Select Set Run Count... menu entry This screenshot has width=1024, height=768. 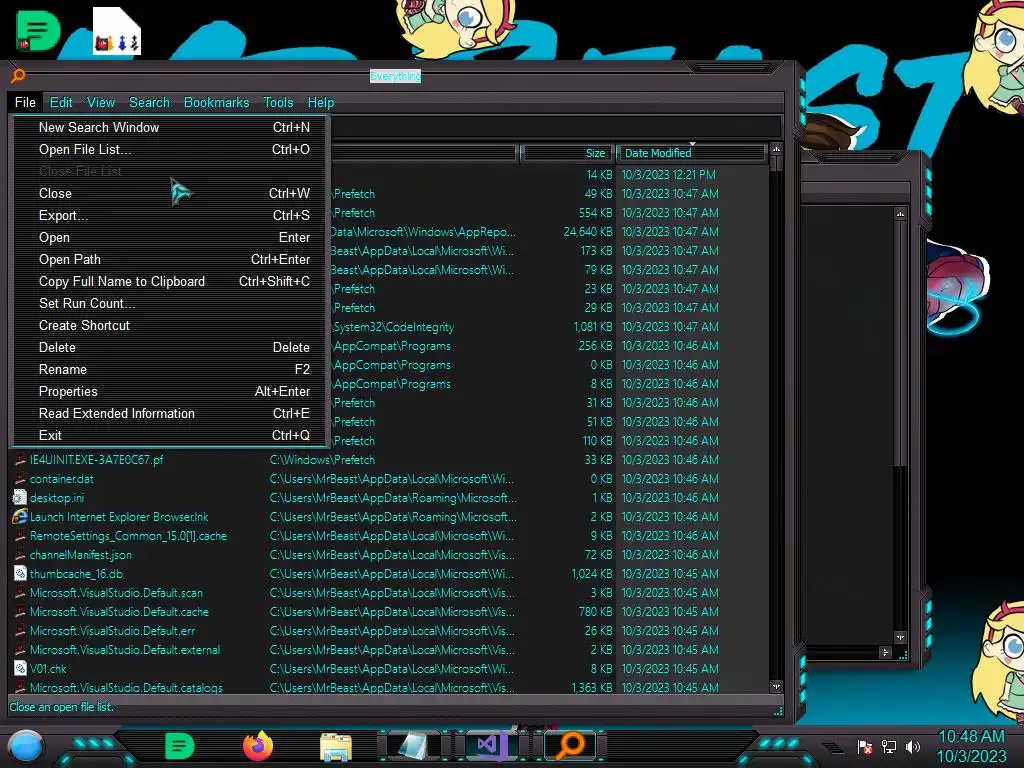tap(170, 304)
